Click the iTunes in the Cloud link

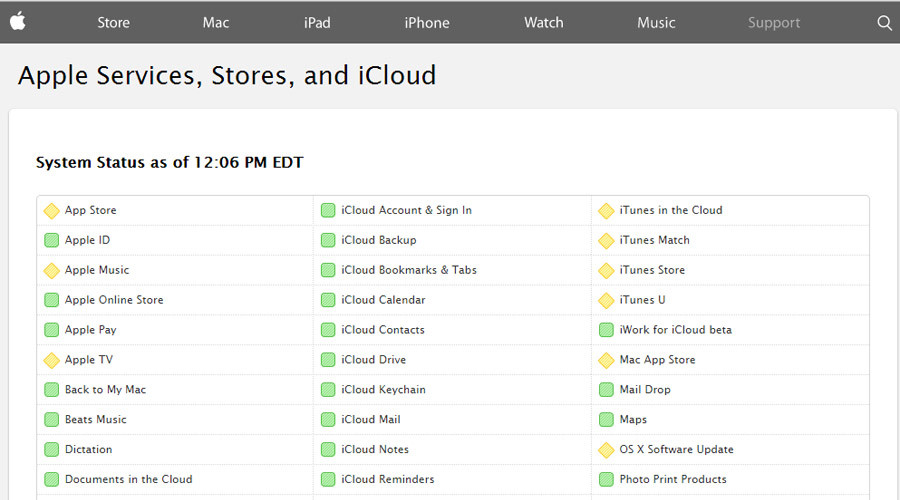pos(671,210)
